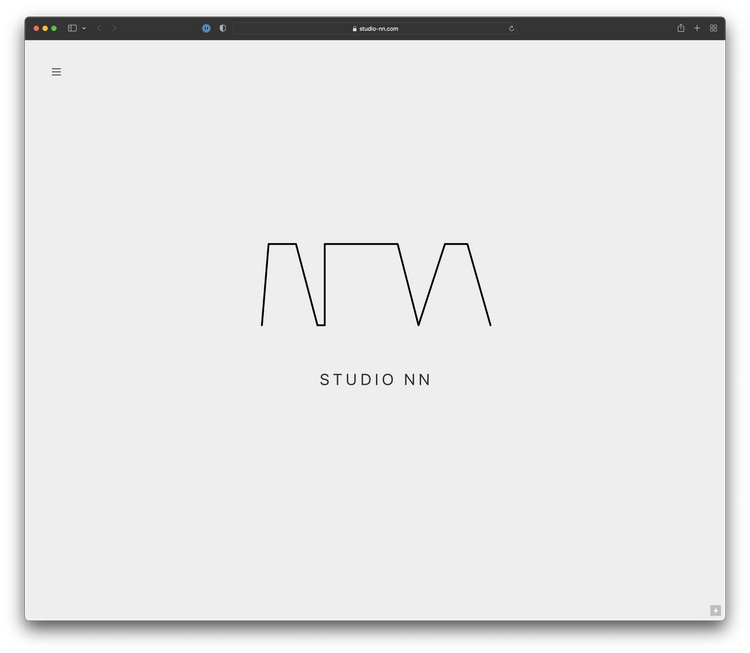Viewport: 750px width, 653px height.
Task: Open the privacy report shield icon
Action: tap(223, 28)
